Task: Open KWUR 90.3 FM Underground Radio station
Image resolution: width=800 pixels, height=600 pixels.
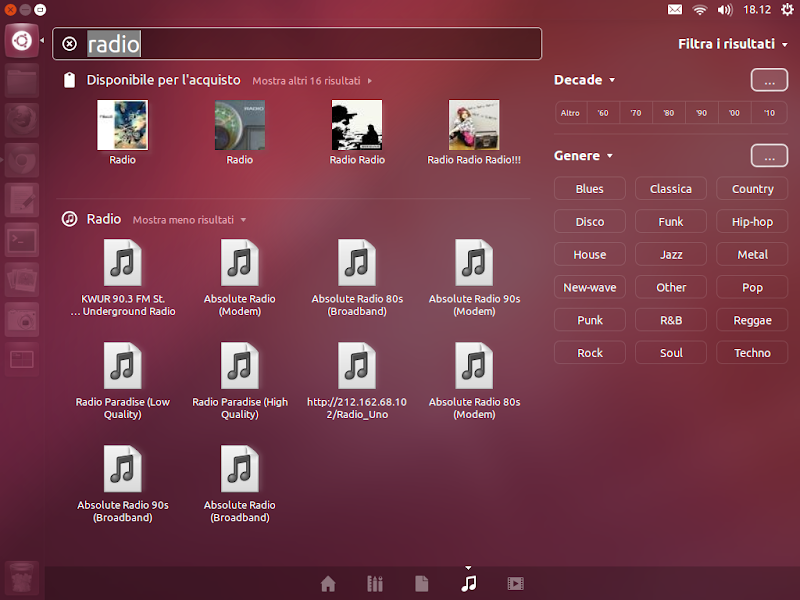Action: tap(122, 278)
